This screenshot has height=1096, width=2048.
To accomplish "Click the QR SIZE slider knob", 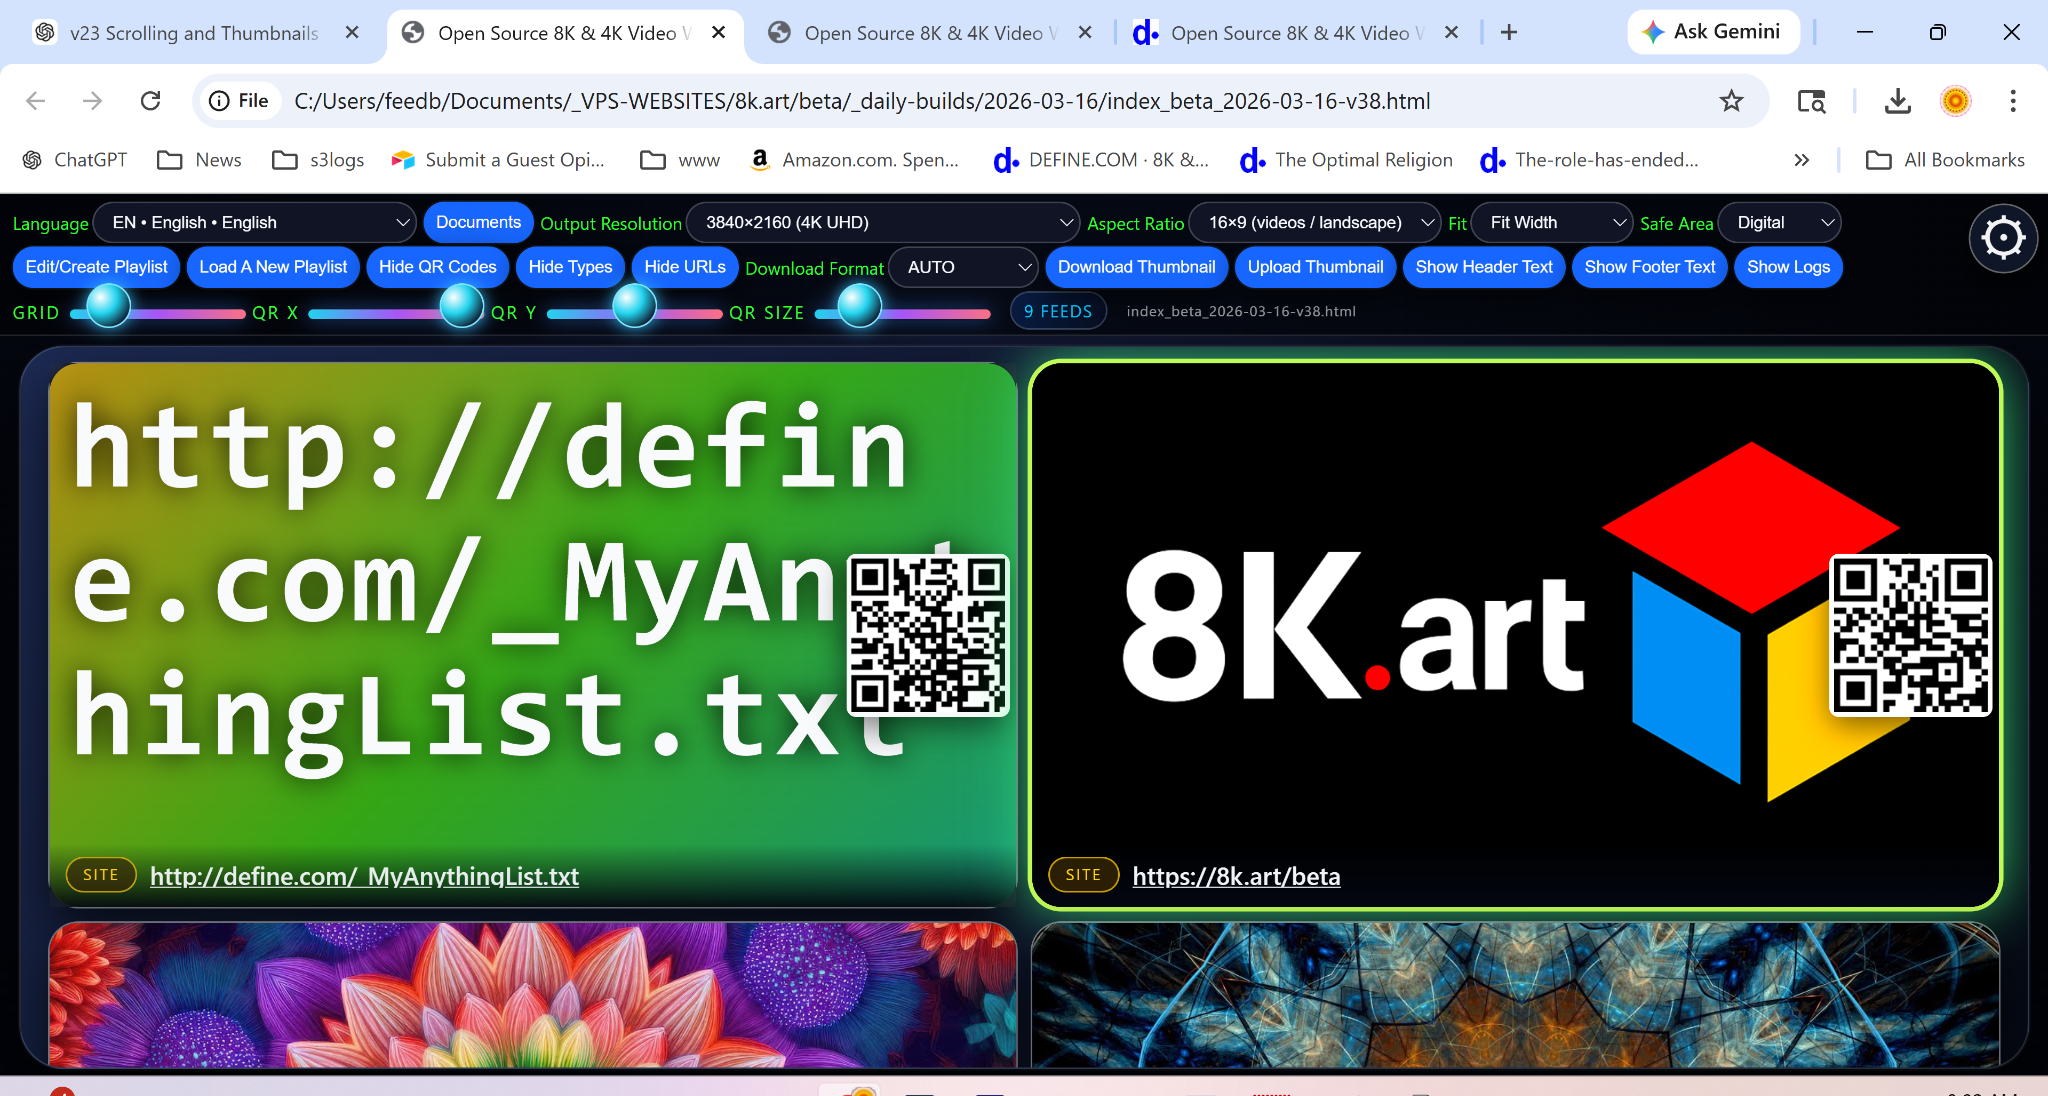I will click(859, 306).
